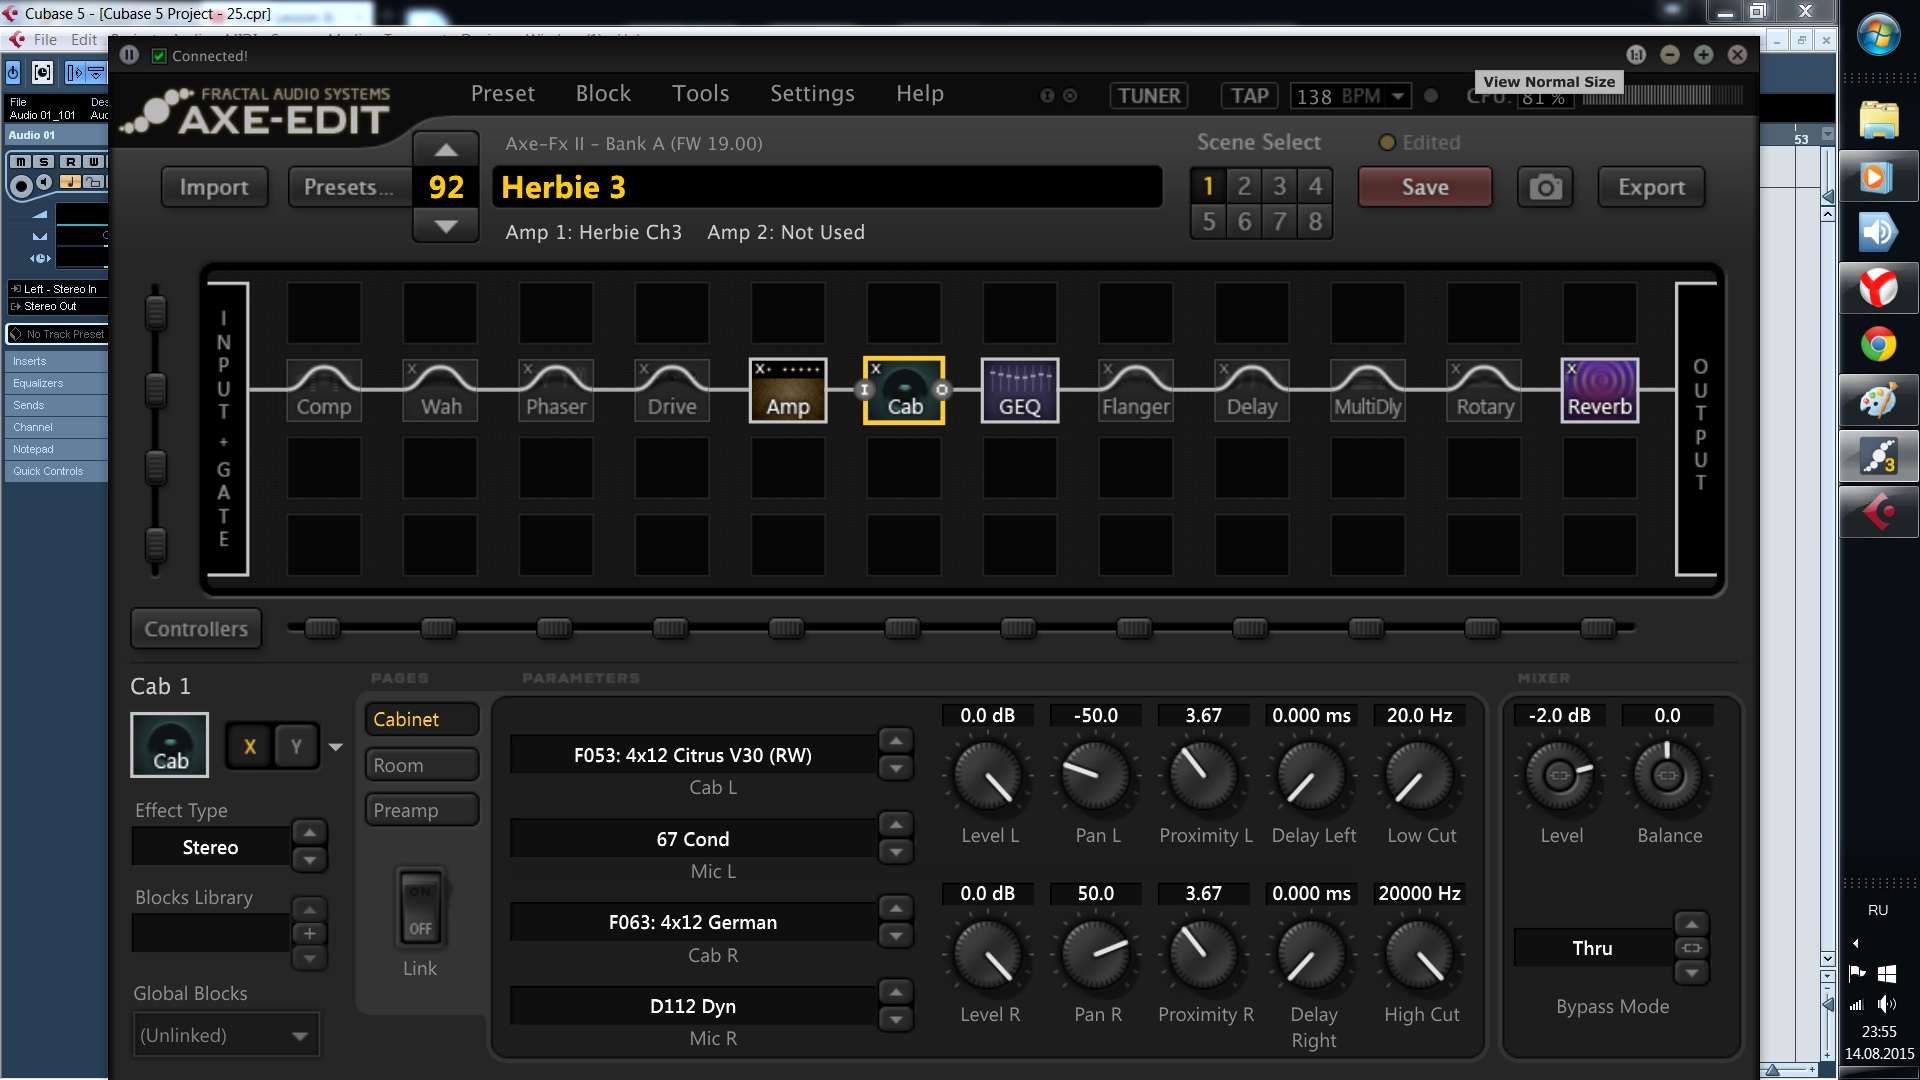1920x1080 pixels.
Task: Switch to the Preamp page
Action: coord(421,810)
